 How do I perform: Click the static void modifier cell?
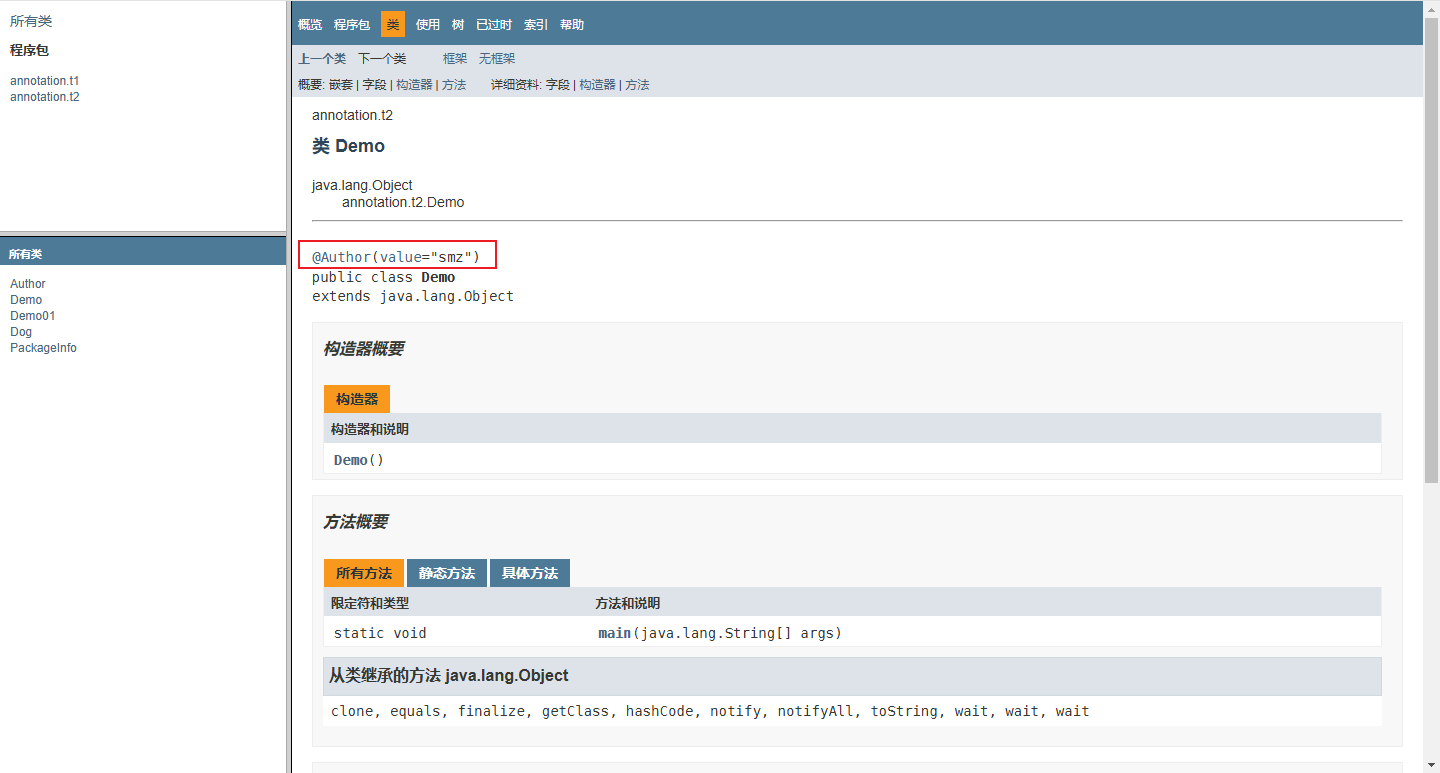coord(380,633)
